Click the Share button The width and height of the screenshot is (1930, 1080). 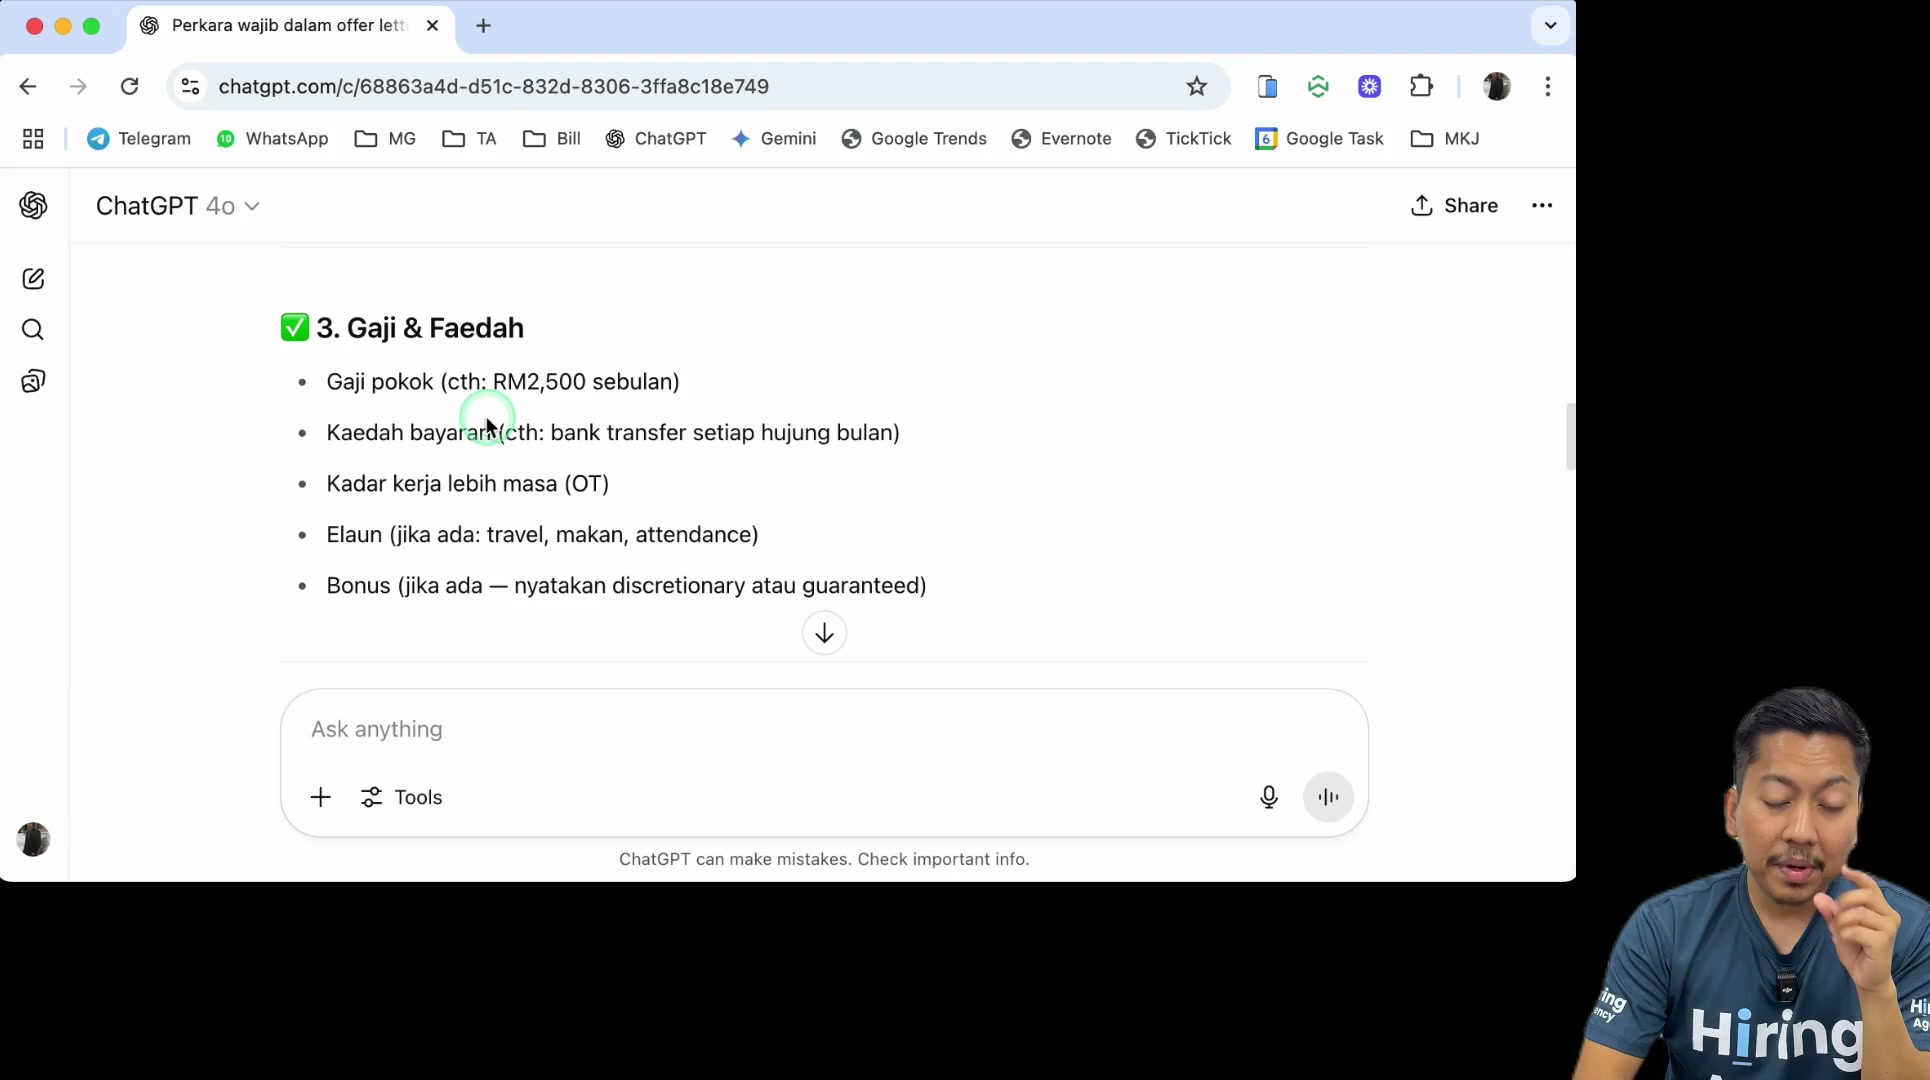[1454, 205]
